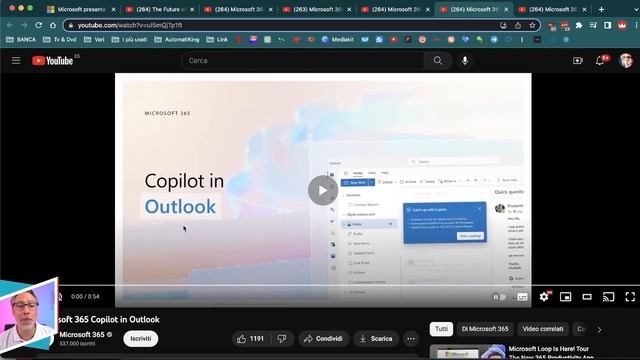Open the three-dot more actions menu
Screen dimensions: 640x360
click(x=411, y=339)
